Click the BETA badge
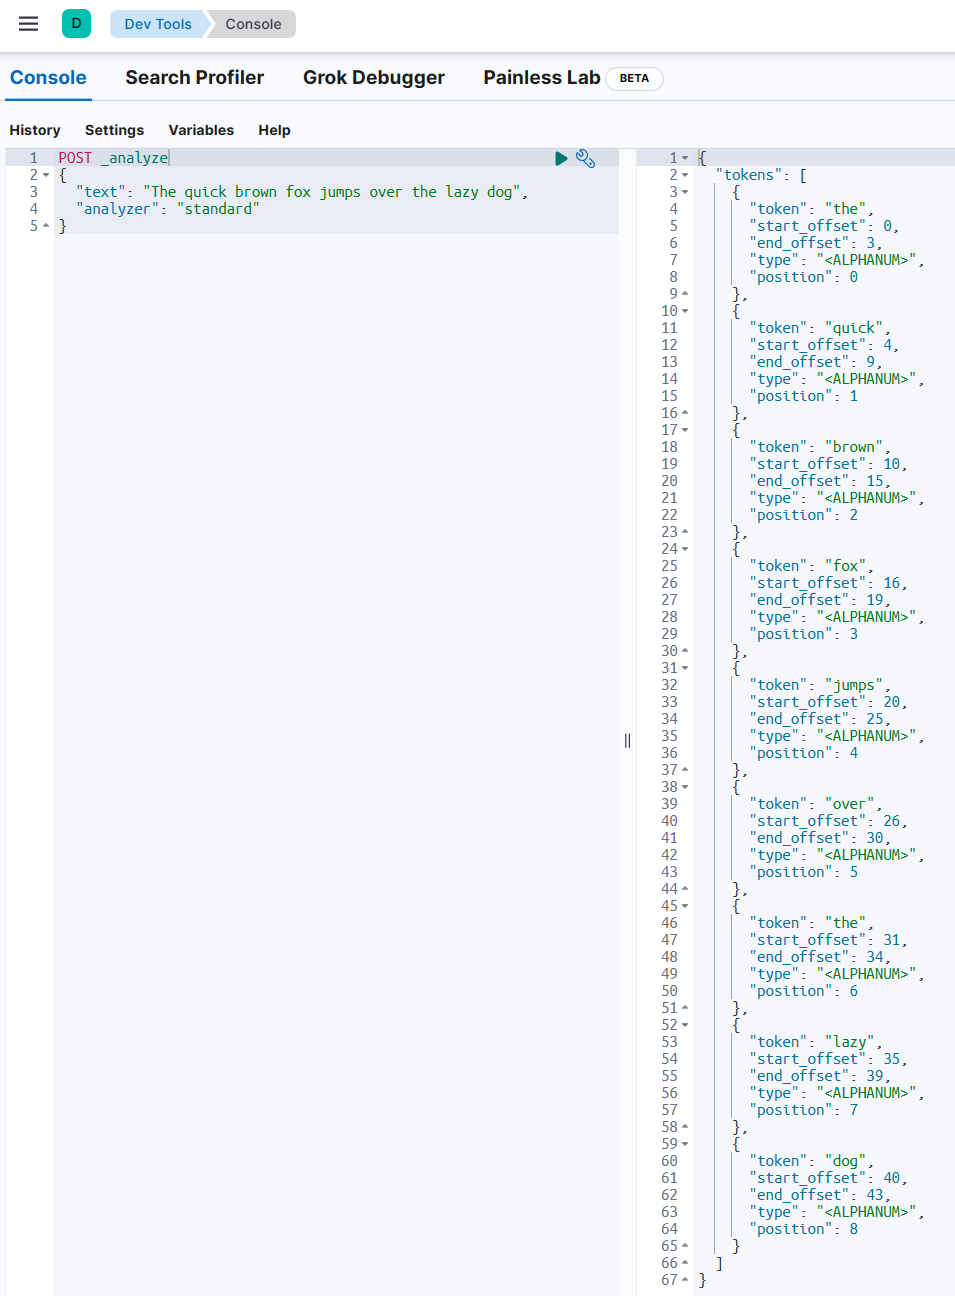This screenshot has width=955, height=1296. coord(634,78)
